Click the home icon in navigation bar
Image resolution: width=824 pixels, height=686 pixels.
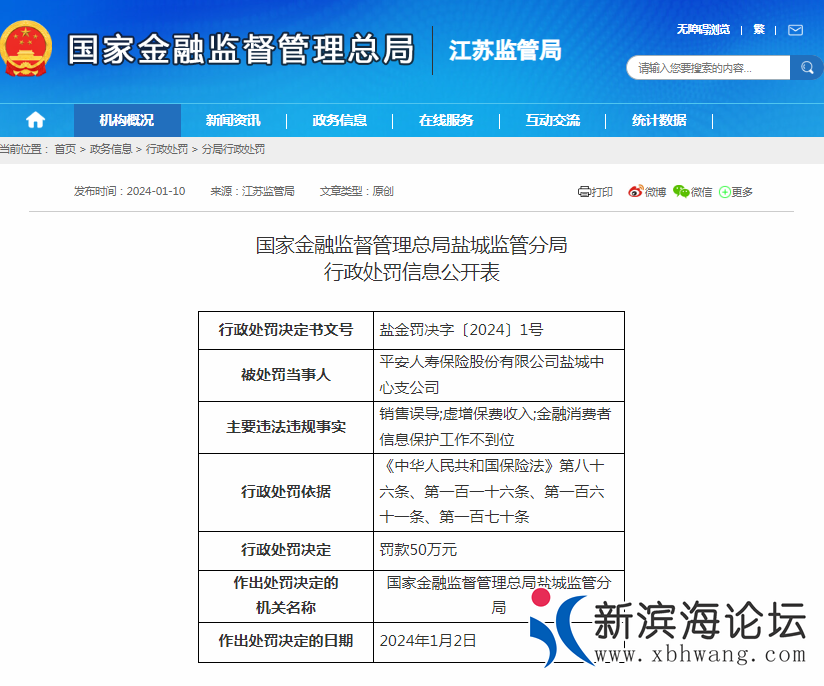(36, 120)
